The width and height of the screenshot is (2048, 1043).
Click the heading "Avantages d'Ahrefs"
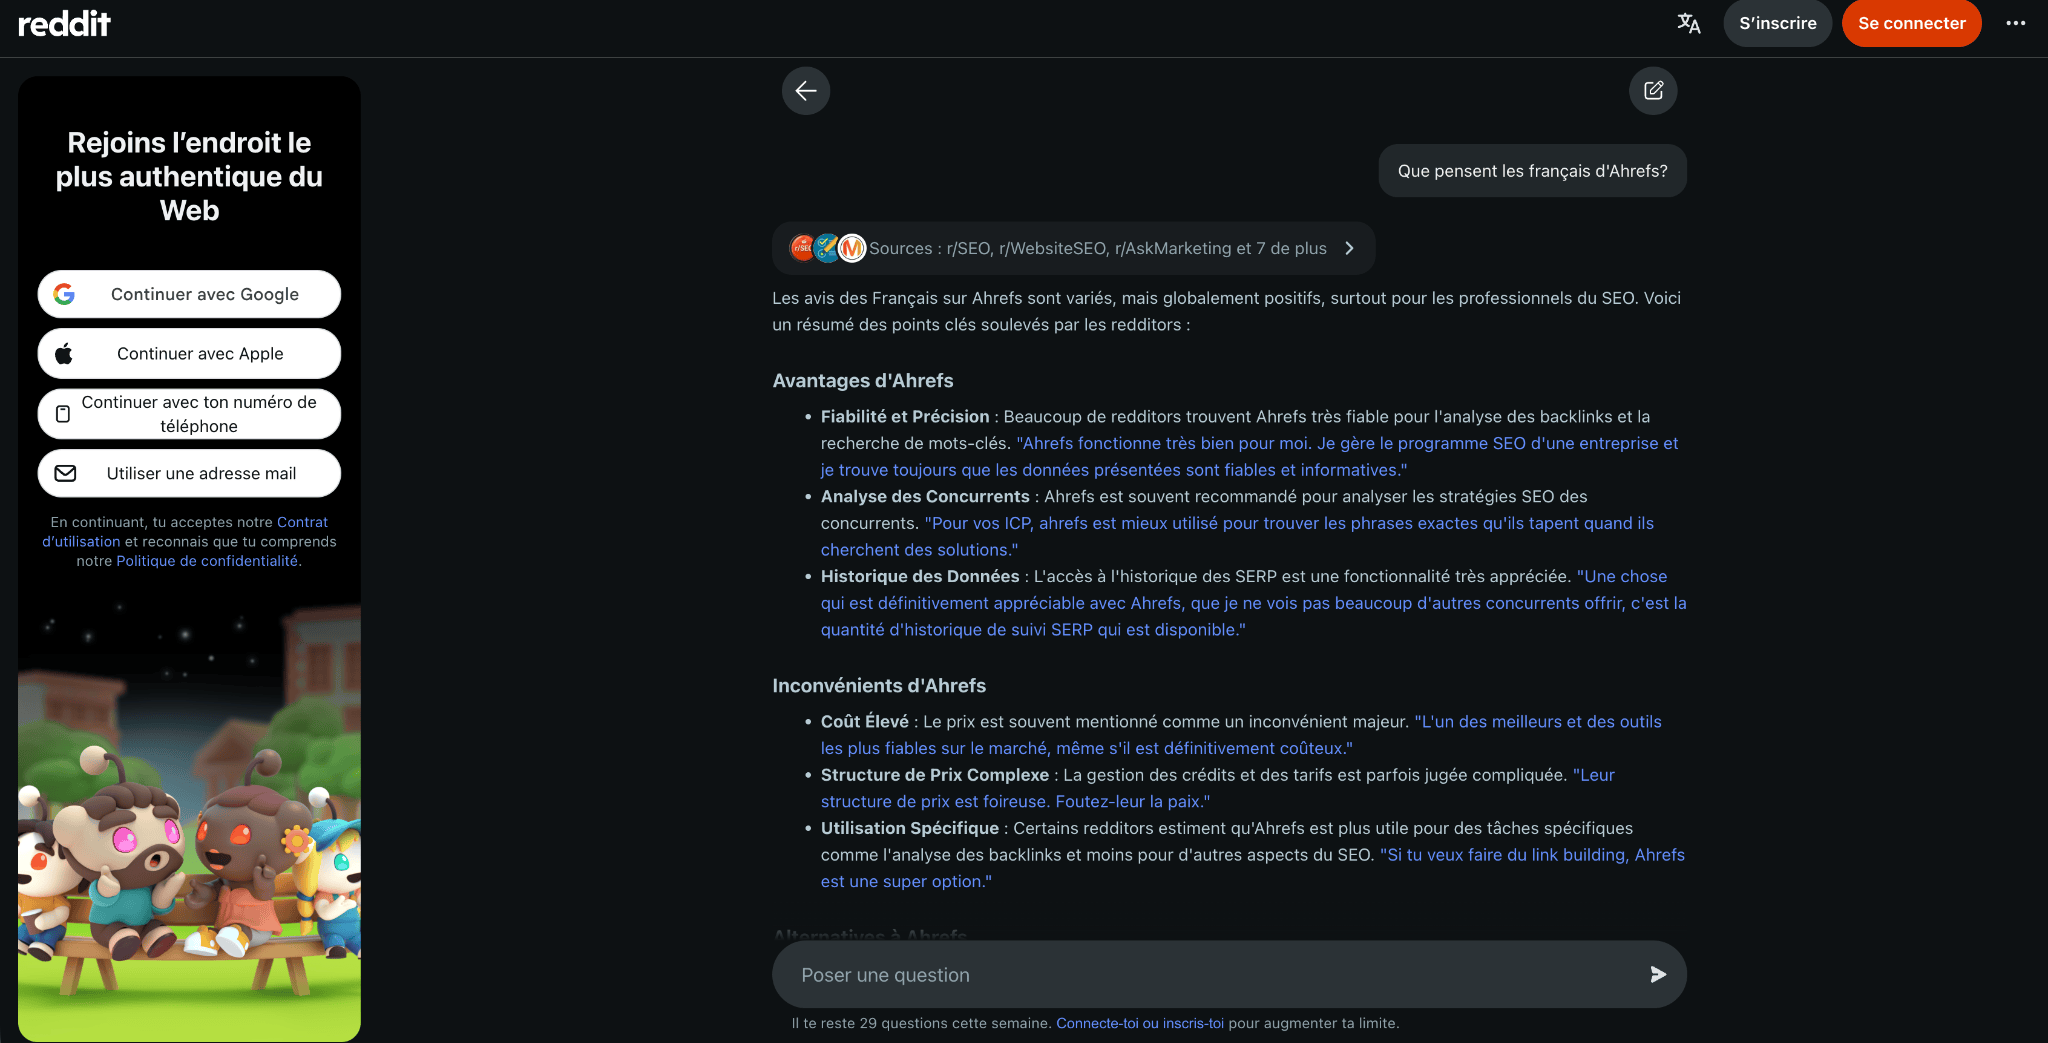(863, 381)
